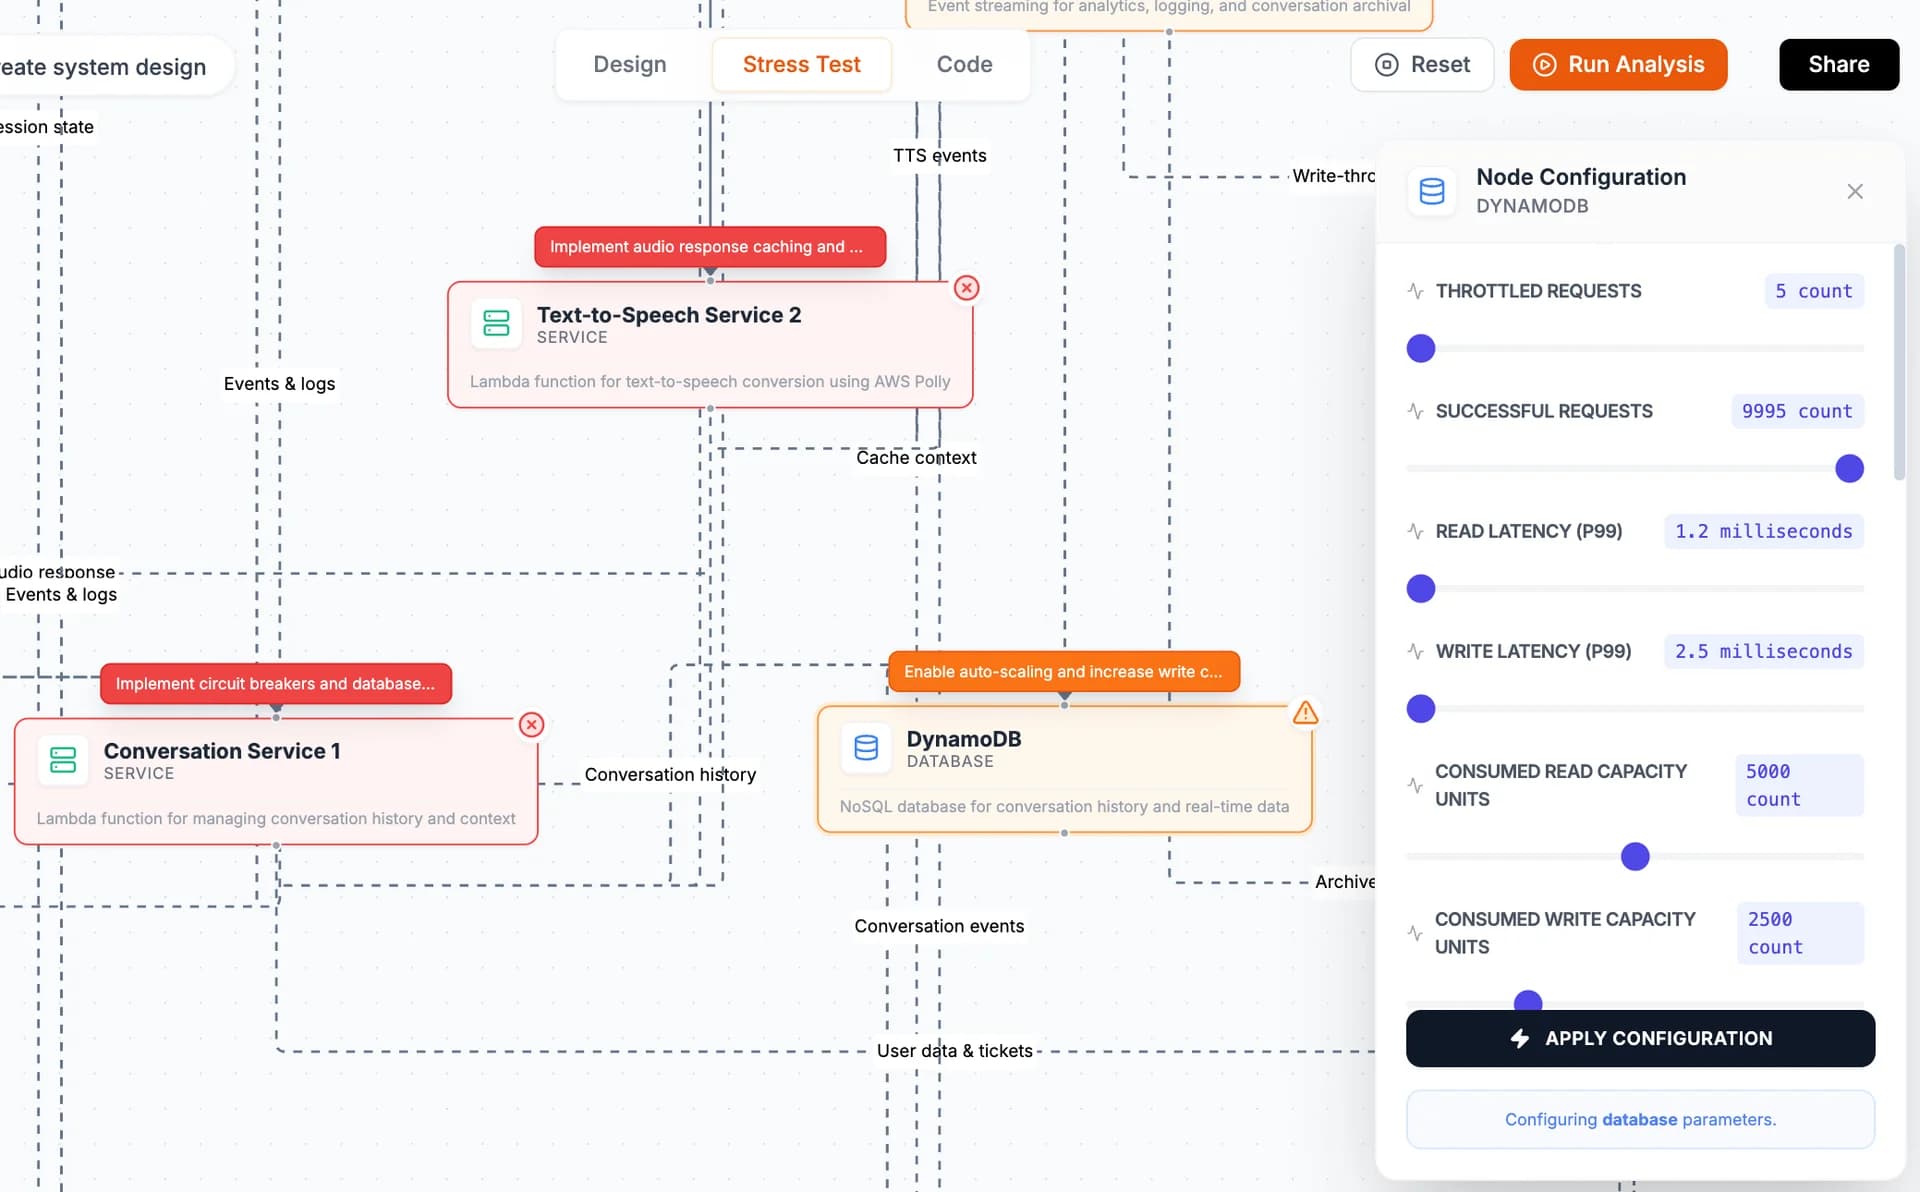Viewport: 1920px width, 1192px height.
Task: Select the service icon on Text-to-Speech Service 2
Action: pyautogui.click(x=496, y=323)
